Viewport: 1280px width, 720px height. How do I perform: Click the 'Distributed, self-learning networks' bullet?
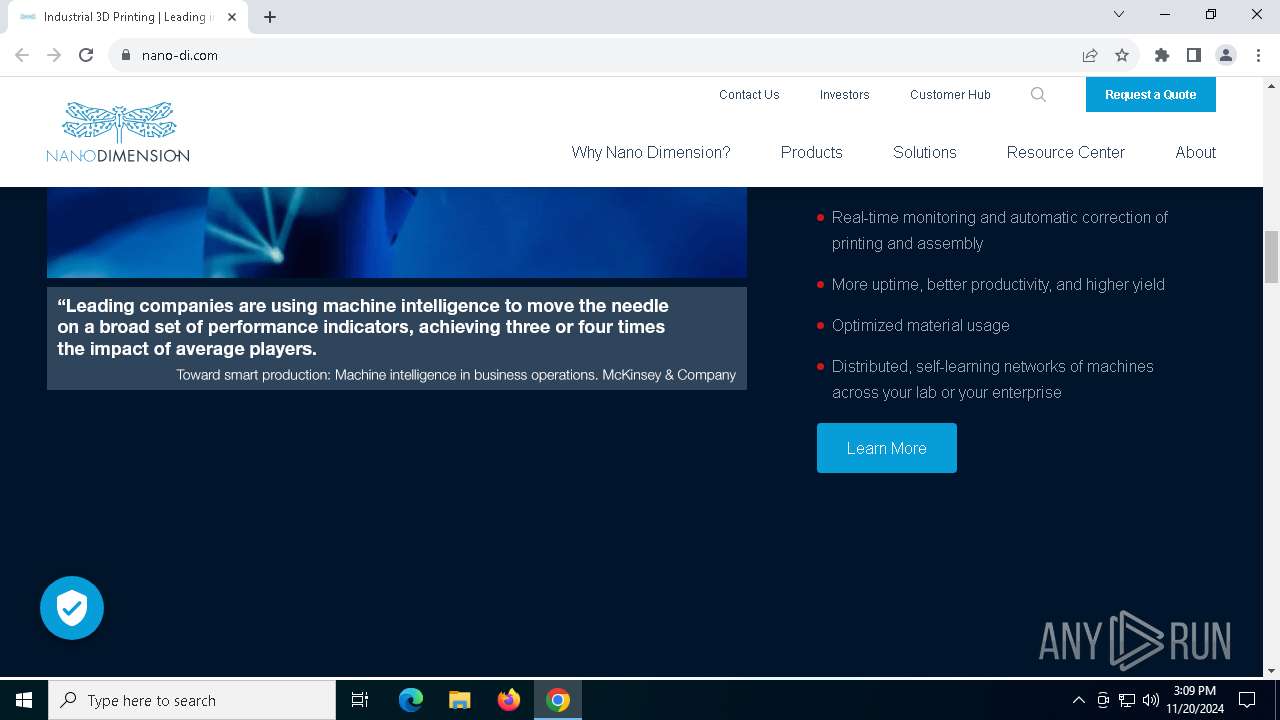click(x=993, y=379)
